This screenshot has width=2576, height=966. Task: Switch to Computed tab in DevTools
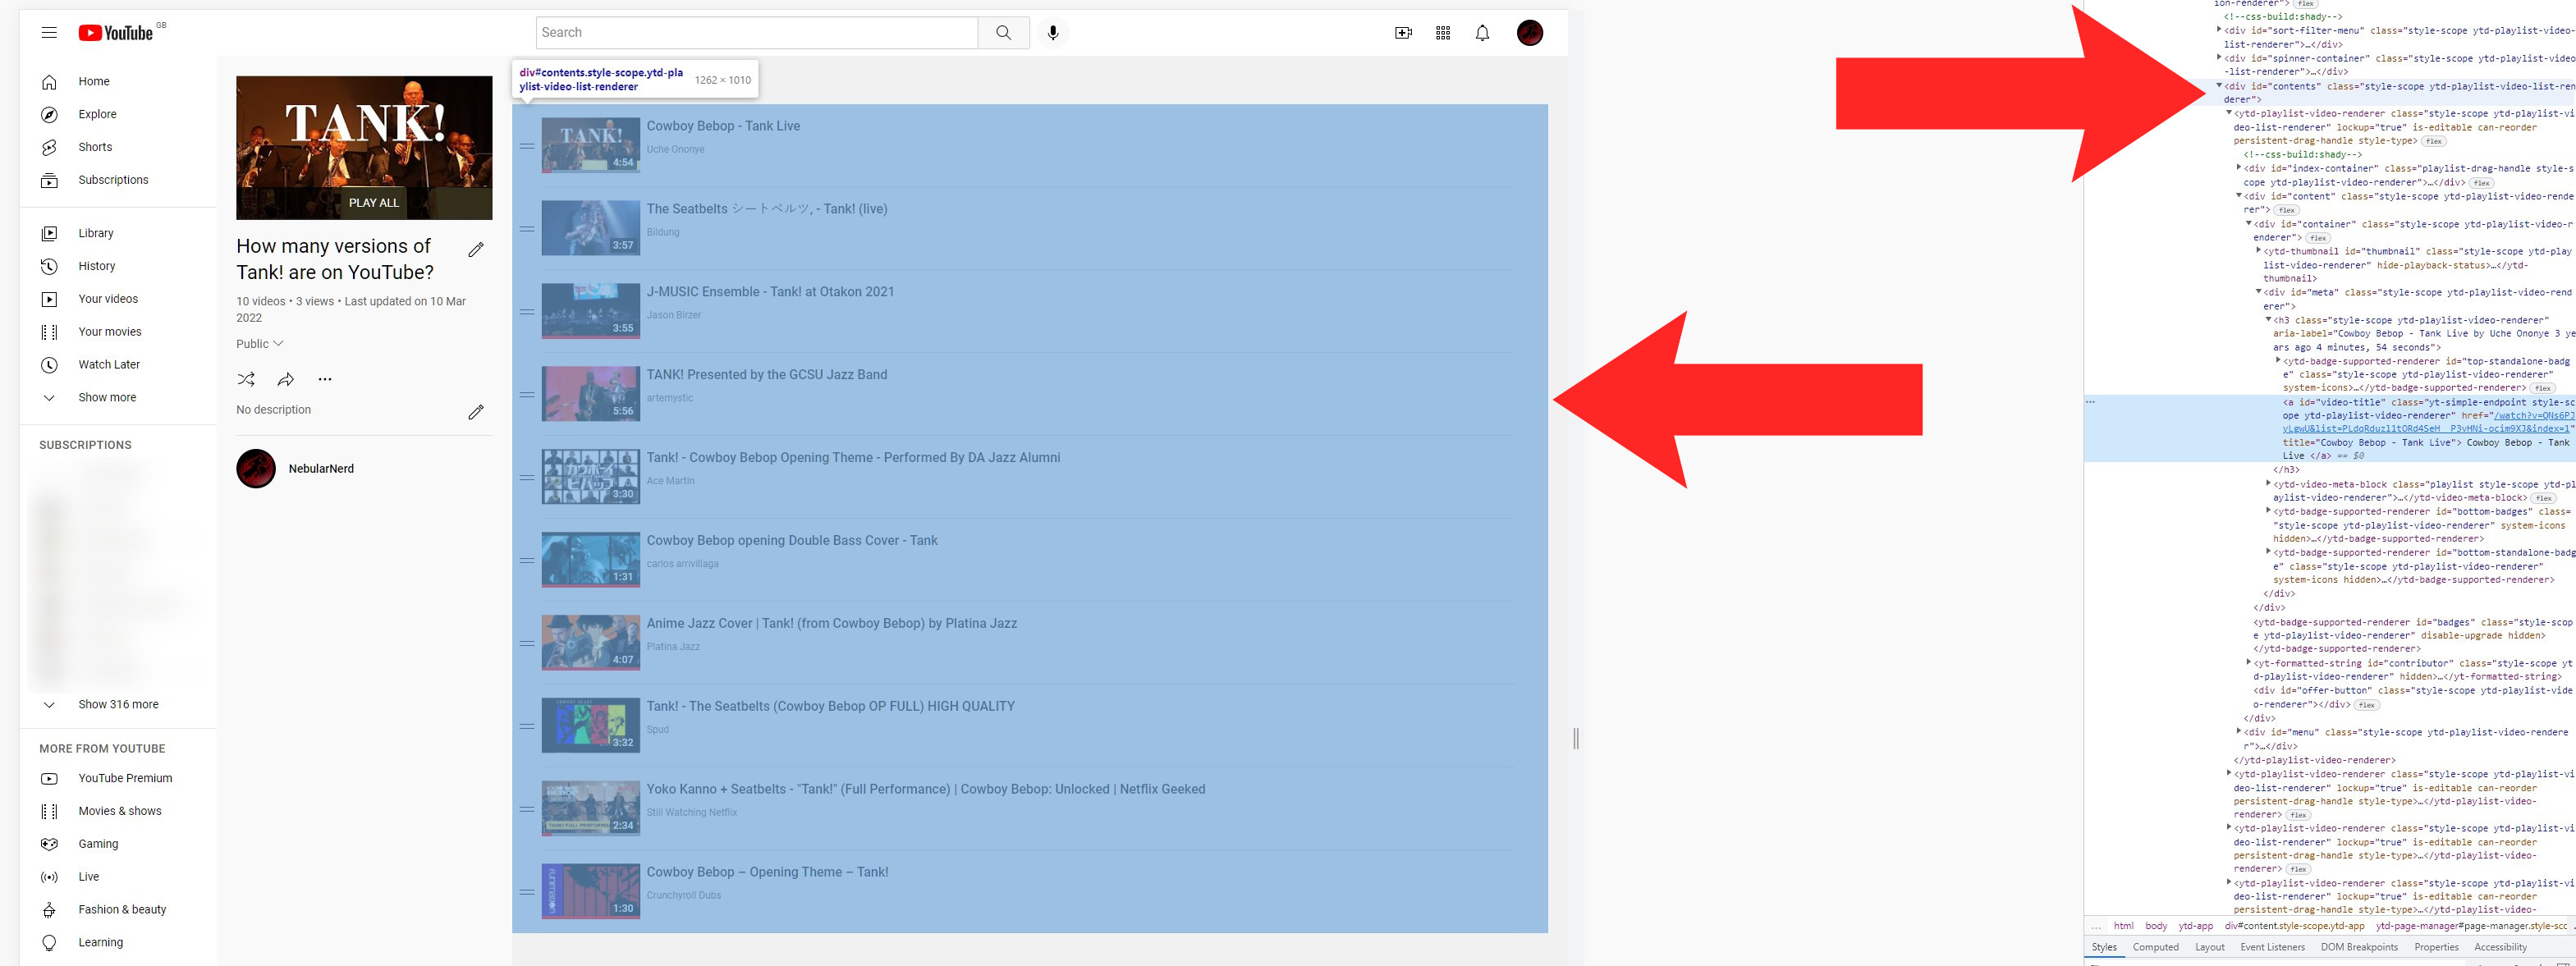[2155, 947]
